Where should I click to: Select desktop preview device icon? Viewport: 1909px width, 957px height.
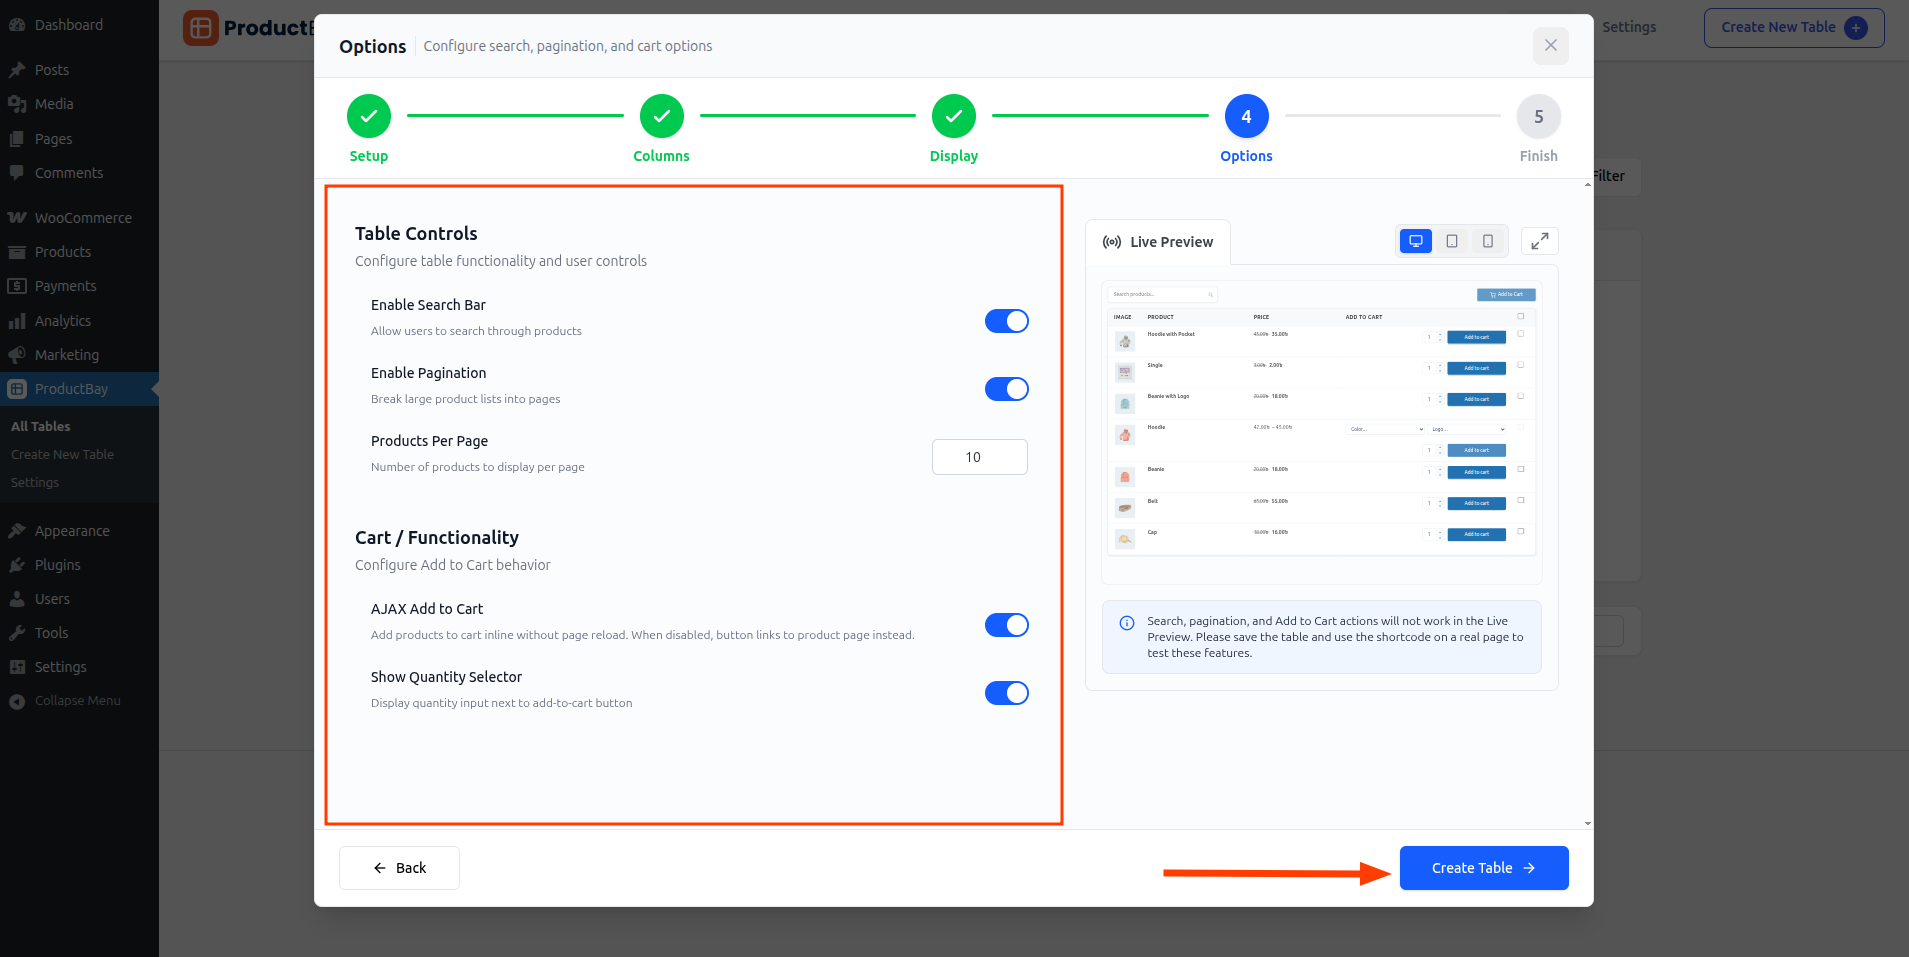(x=1415, y=241)
